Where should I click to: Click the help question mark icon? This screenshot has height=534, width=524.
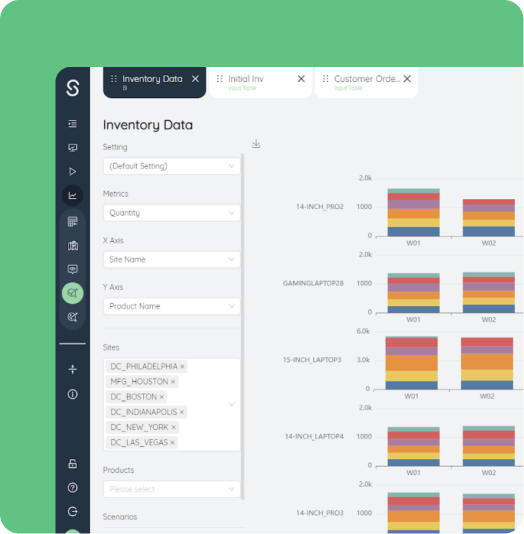[x=73, y=488]
